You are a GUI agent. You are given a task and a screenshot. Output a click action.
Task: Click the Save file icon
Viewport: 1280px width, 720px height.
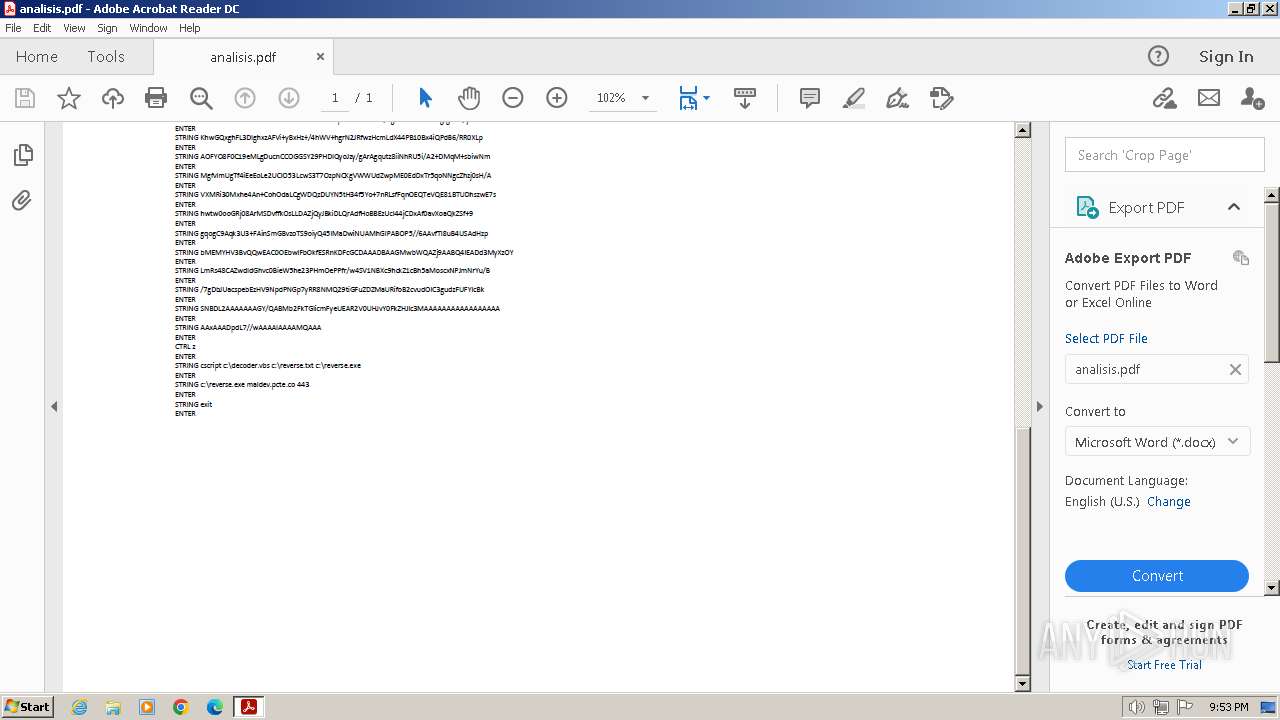click(25, 98)
